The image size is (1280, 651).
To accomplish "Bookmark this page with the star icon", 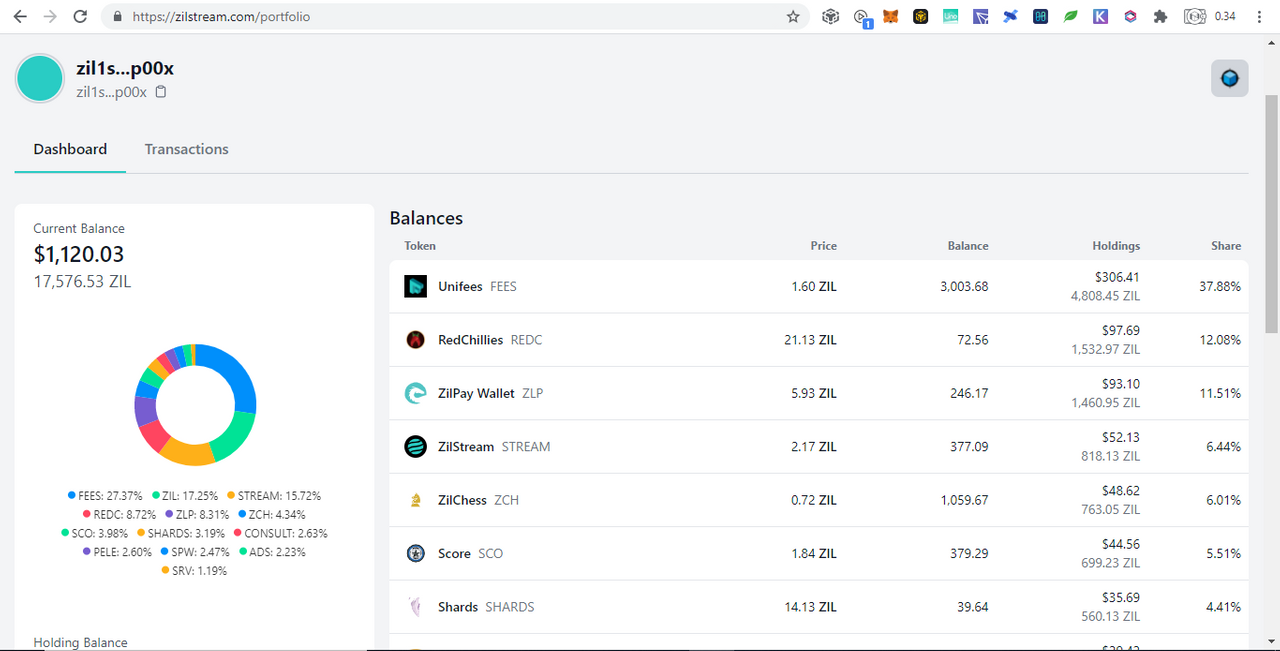I will (793, 16).
